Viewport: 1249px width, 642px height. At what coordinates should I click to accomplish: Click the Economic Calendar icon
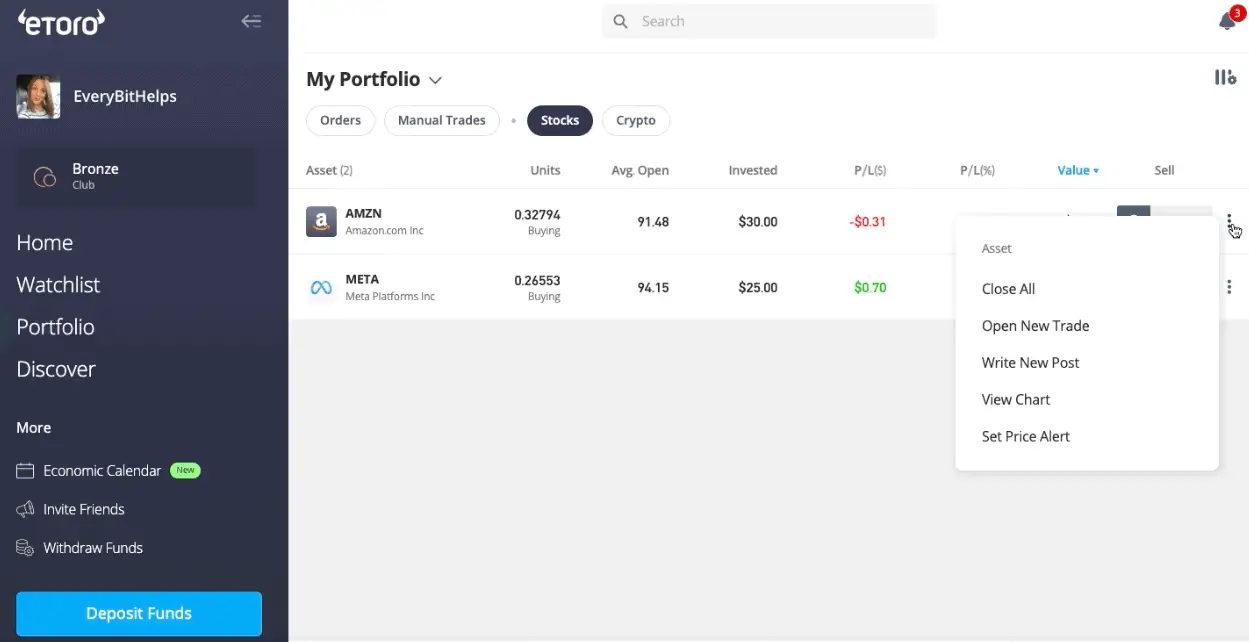25,470
